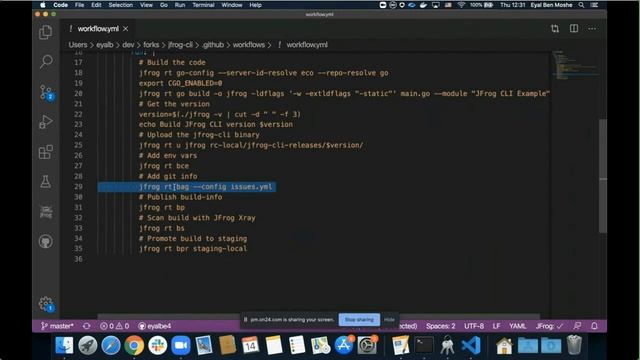Screen dimensions: 640x360
Task: Open the View menu
Action: pos(146,5)
